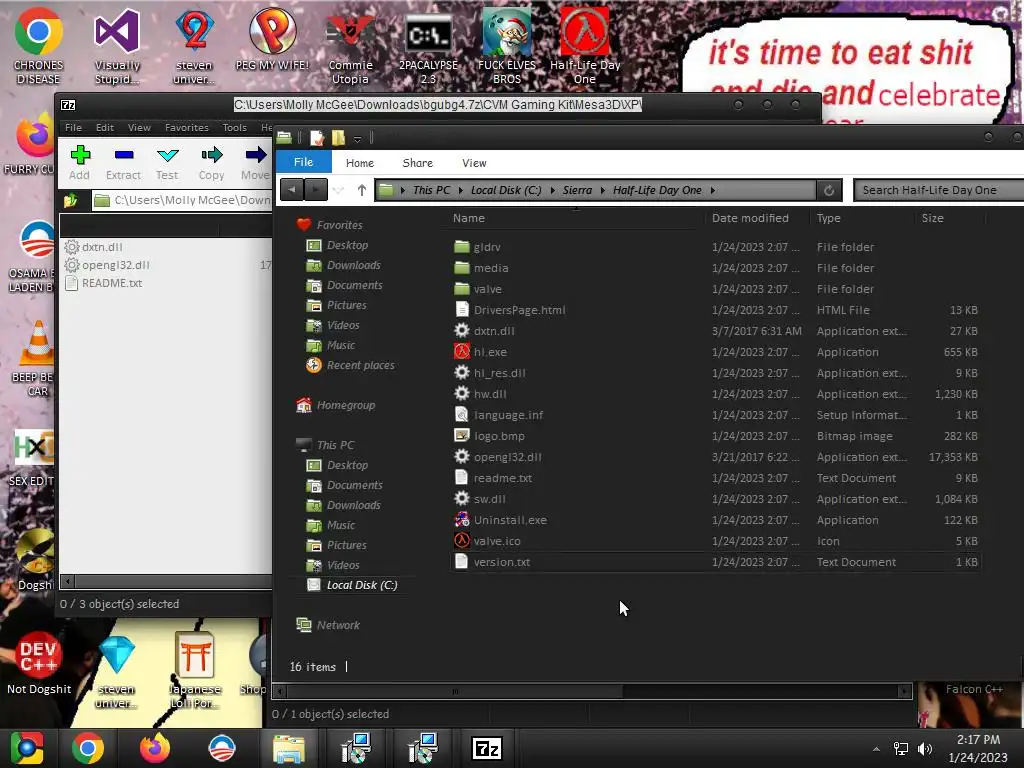The image size is (1024, 768).
Task: Refresh the Half-Life Day One folder
Action: coord(829,190)
